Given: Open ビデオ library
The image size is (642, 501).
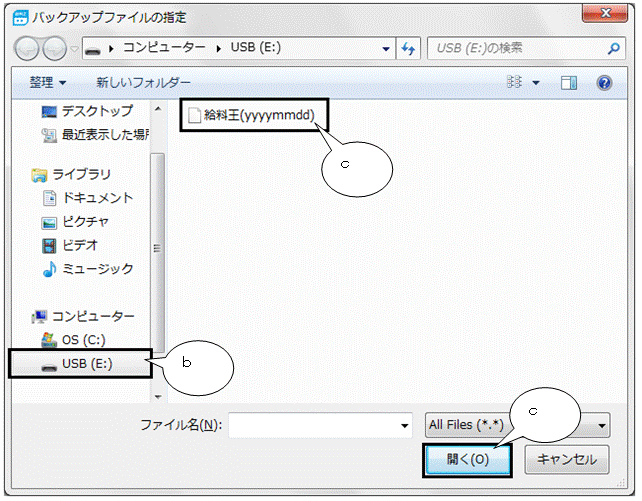Looking at the screenshot, I should coord(70,246).
